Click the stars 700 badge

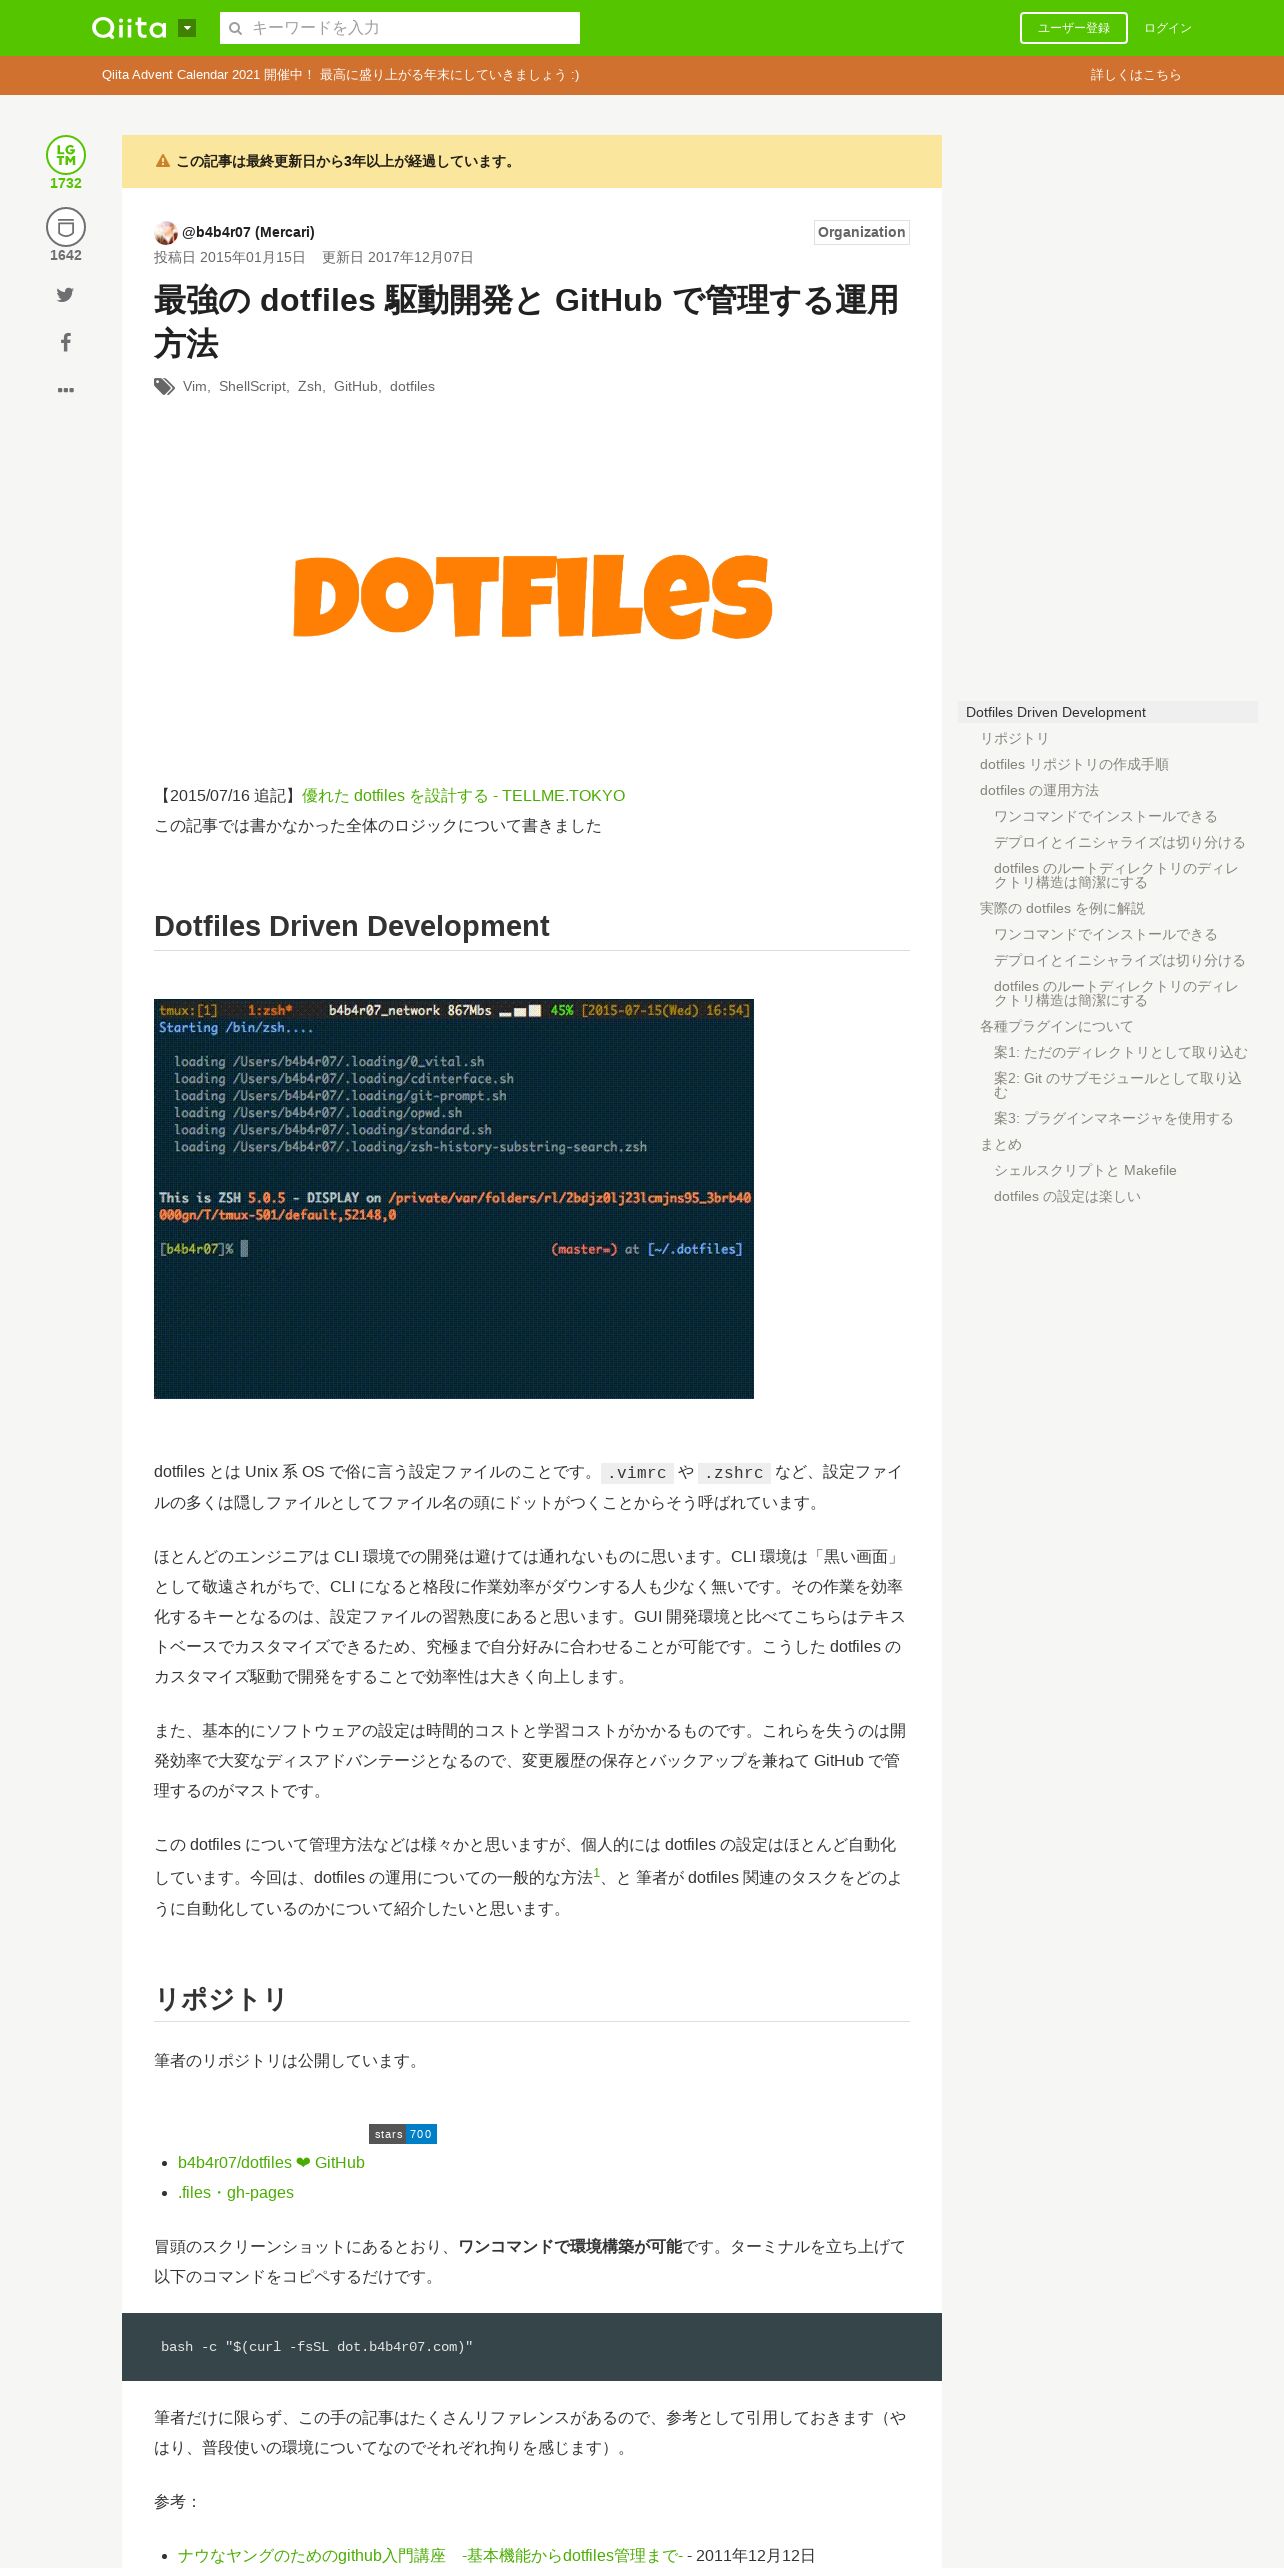[403, 2134]
